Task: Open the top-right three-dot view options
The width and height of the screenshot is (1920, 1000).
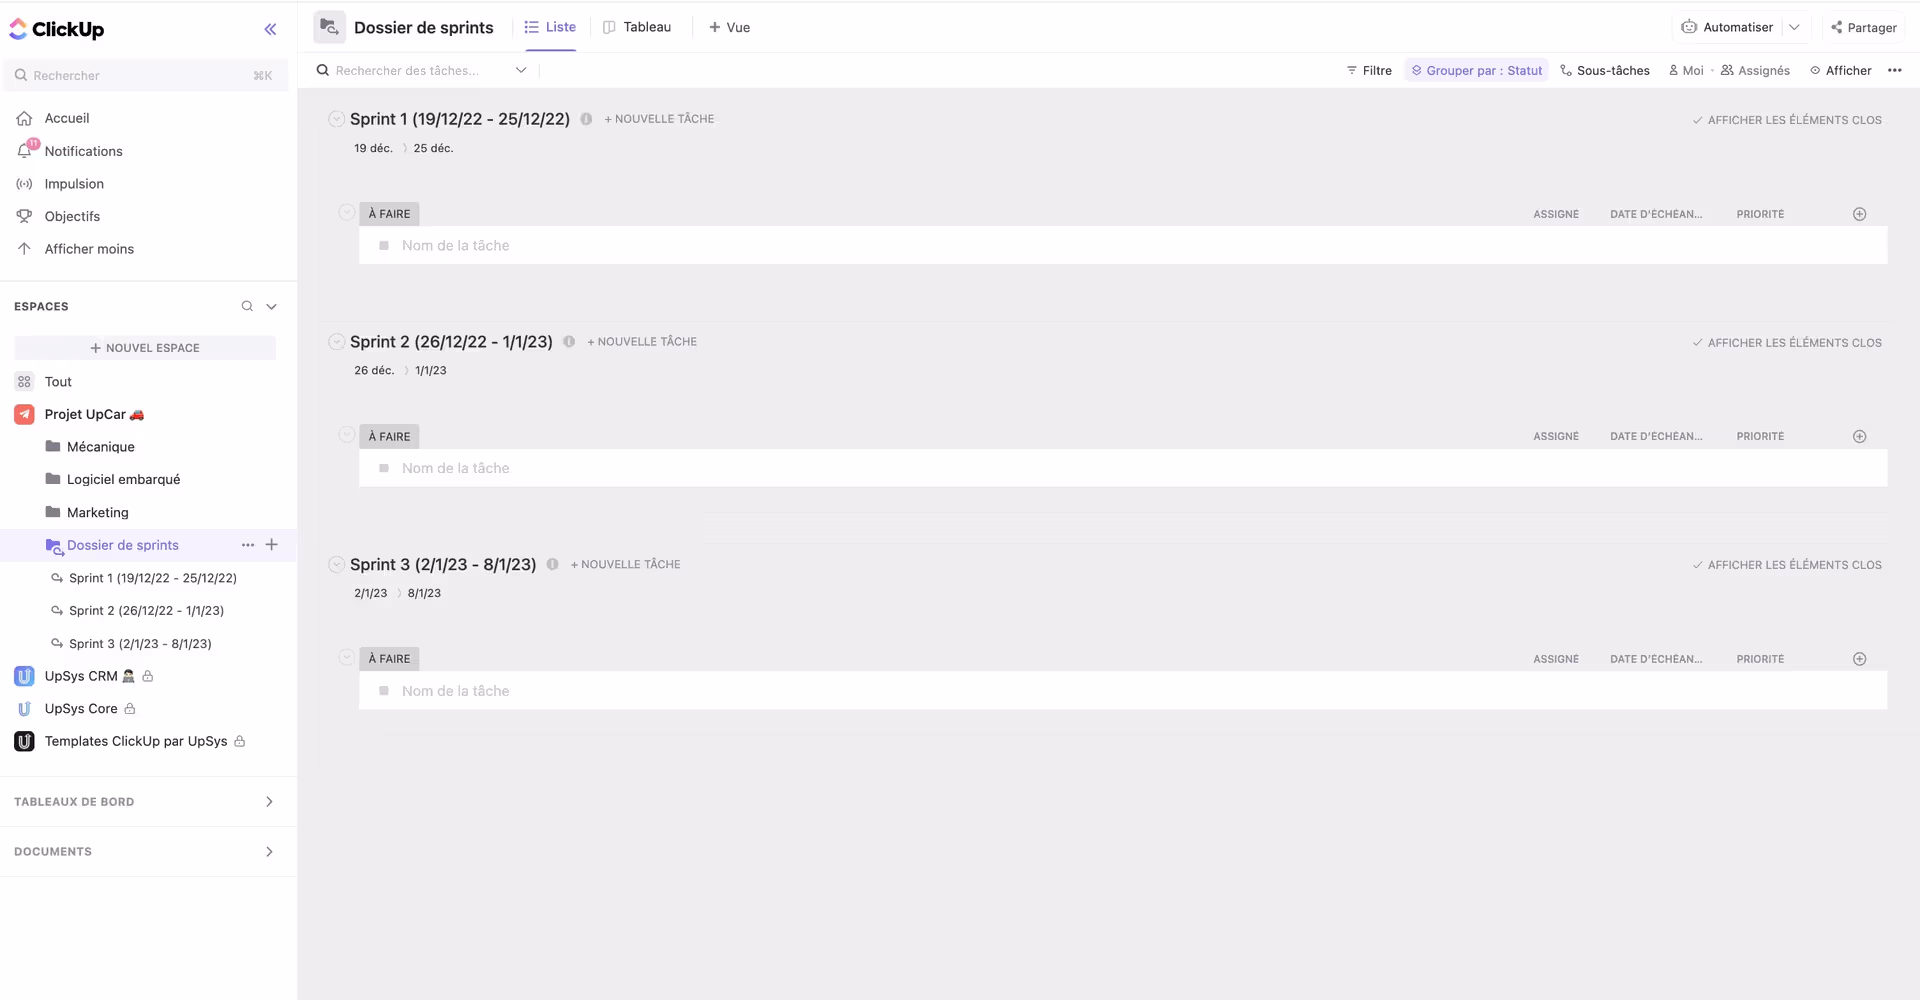Action: tap(1894, 70)
